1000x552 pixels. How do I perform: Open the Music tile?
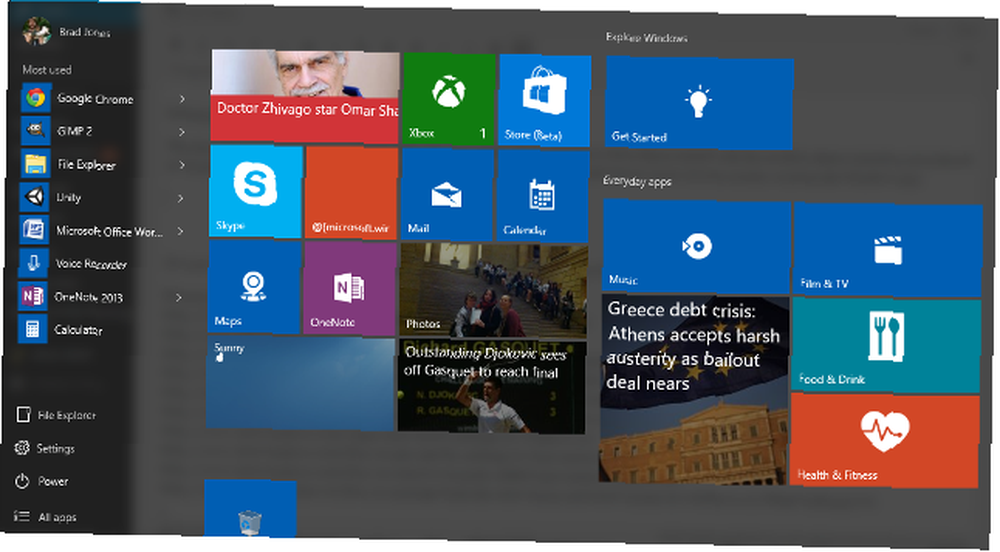[696, 245]
